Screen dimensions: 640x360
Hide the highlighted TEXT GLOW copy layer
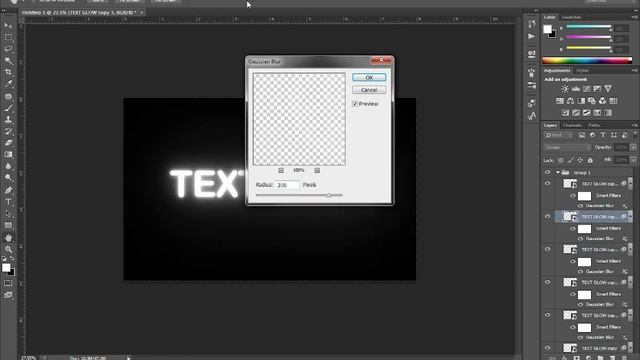click(x=548, y=217)
